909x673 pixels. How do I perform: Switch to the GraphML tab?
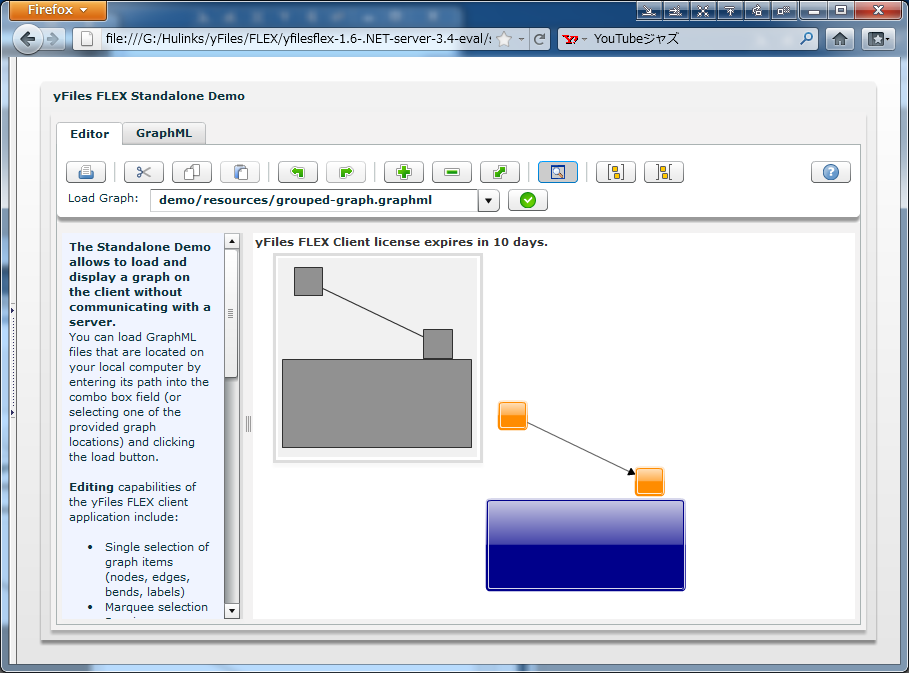click(164, 133)
